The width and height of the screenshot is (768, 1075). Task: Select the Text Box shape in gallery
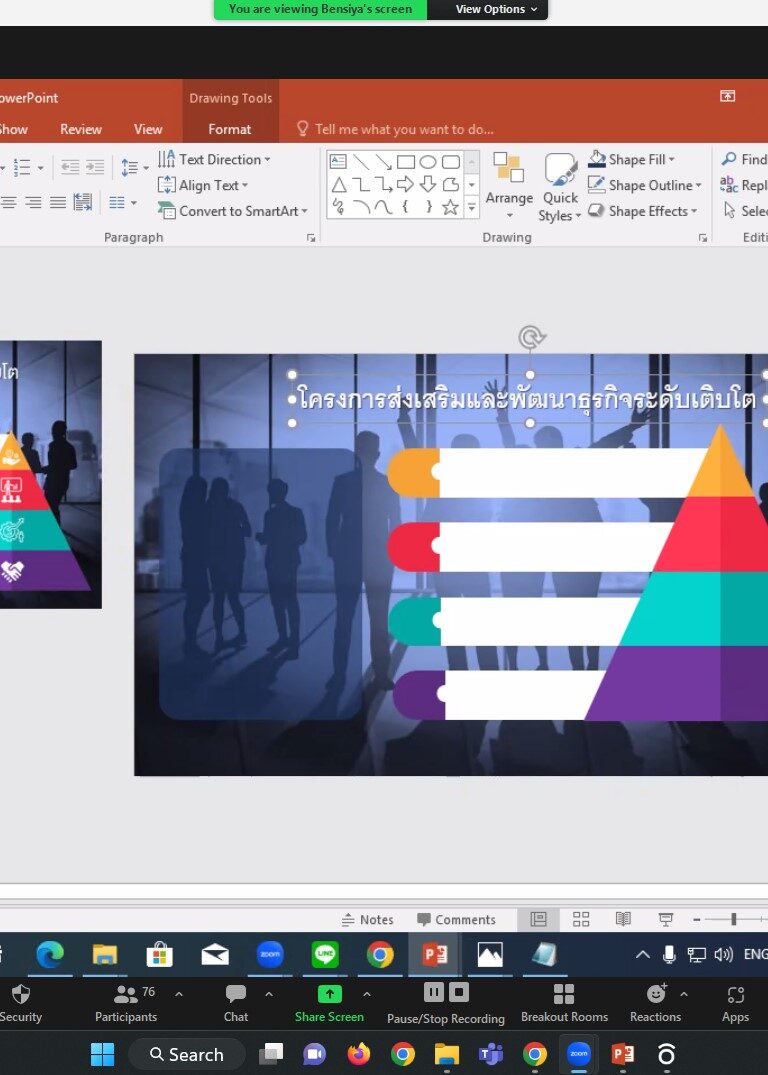pyautogui.click(x=338, y=162)
